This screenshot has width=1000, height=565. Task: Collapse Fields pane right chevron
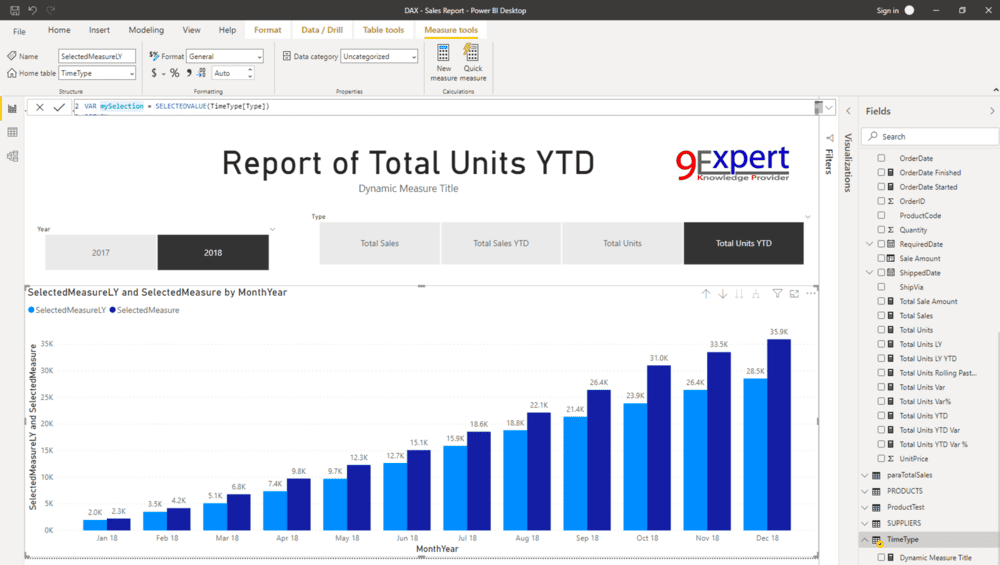pos(992,111)
